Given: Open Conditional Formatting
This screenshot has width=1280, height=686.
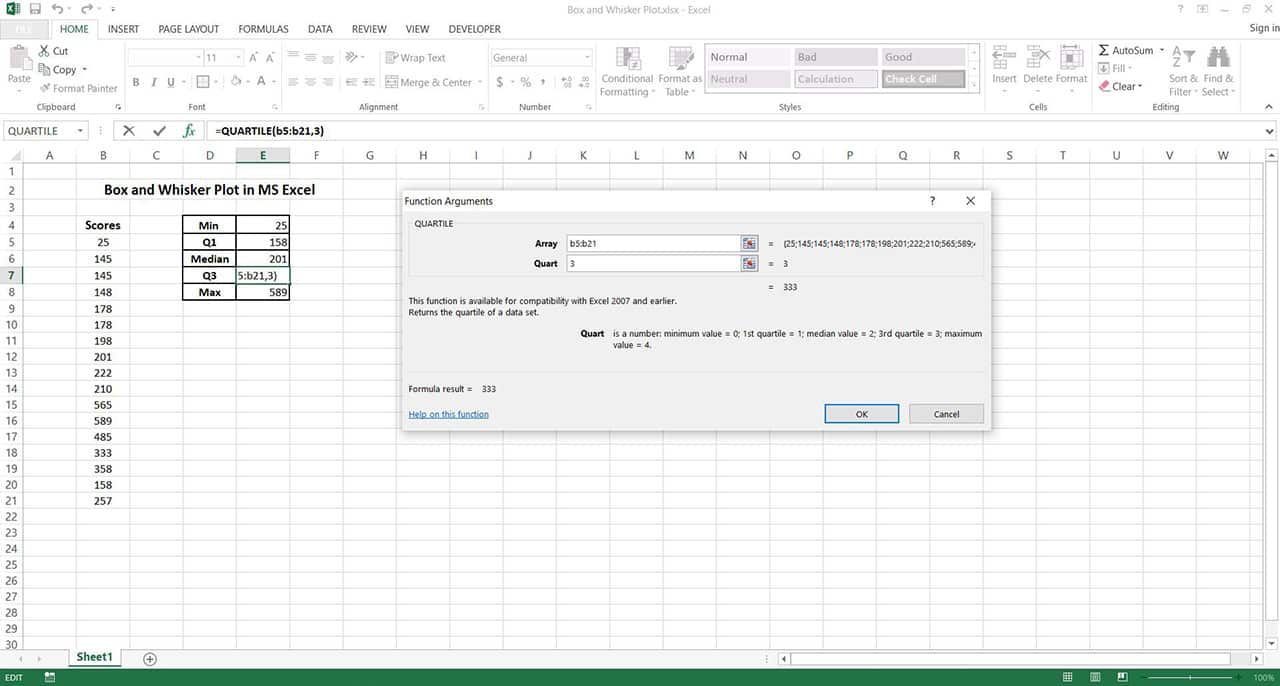Looking at the screenshot, I should pyautogui.click(x=627, y=70).
